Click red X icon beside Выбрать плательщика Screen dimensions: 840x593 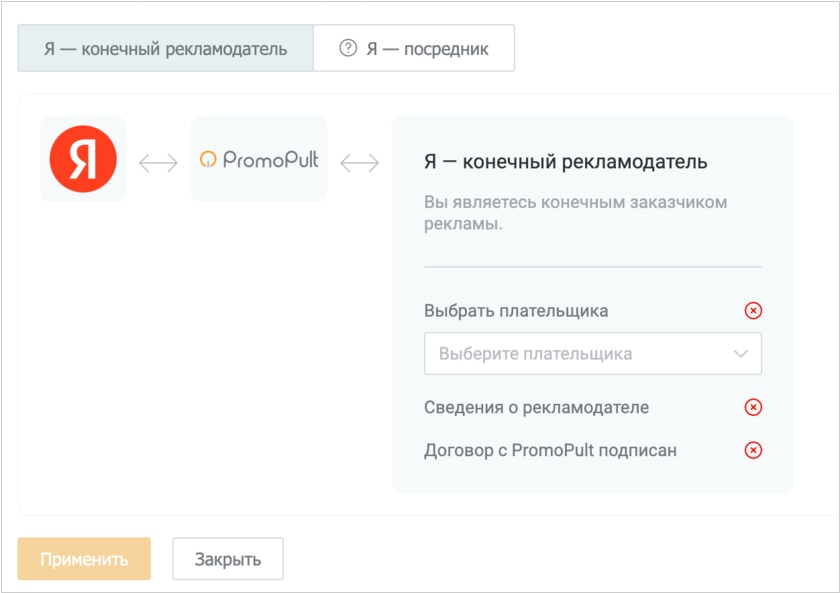click(753, 311)
